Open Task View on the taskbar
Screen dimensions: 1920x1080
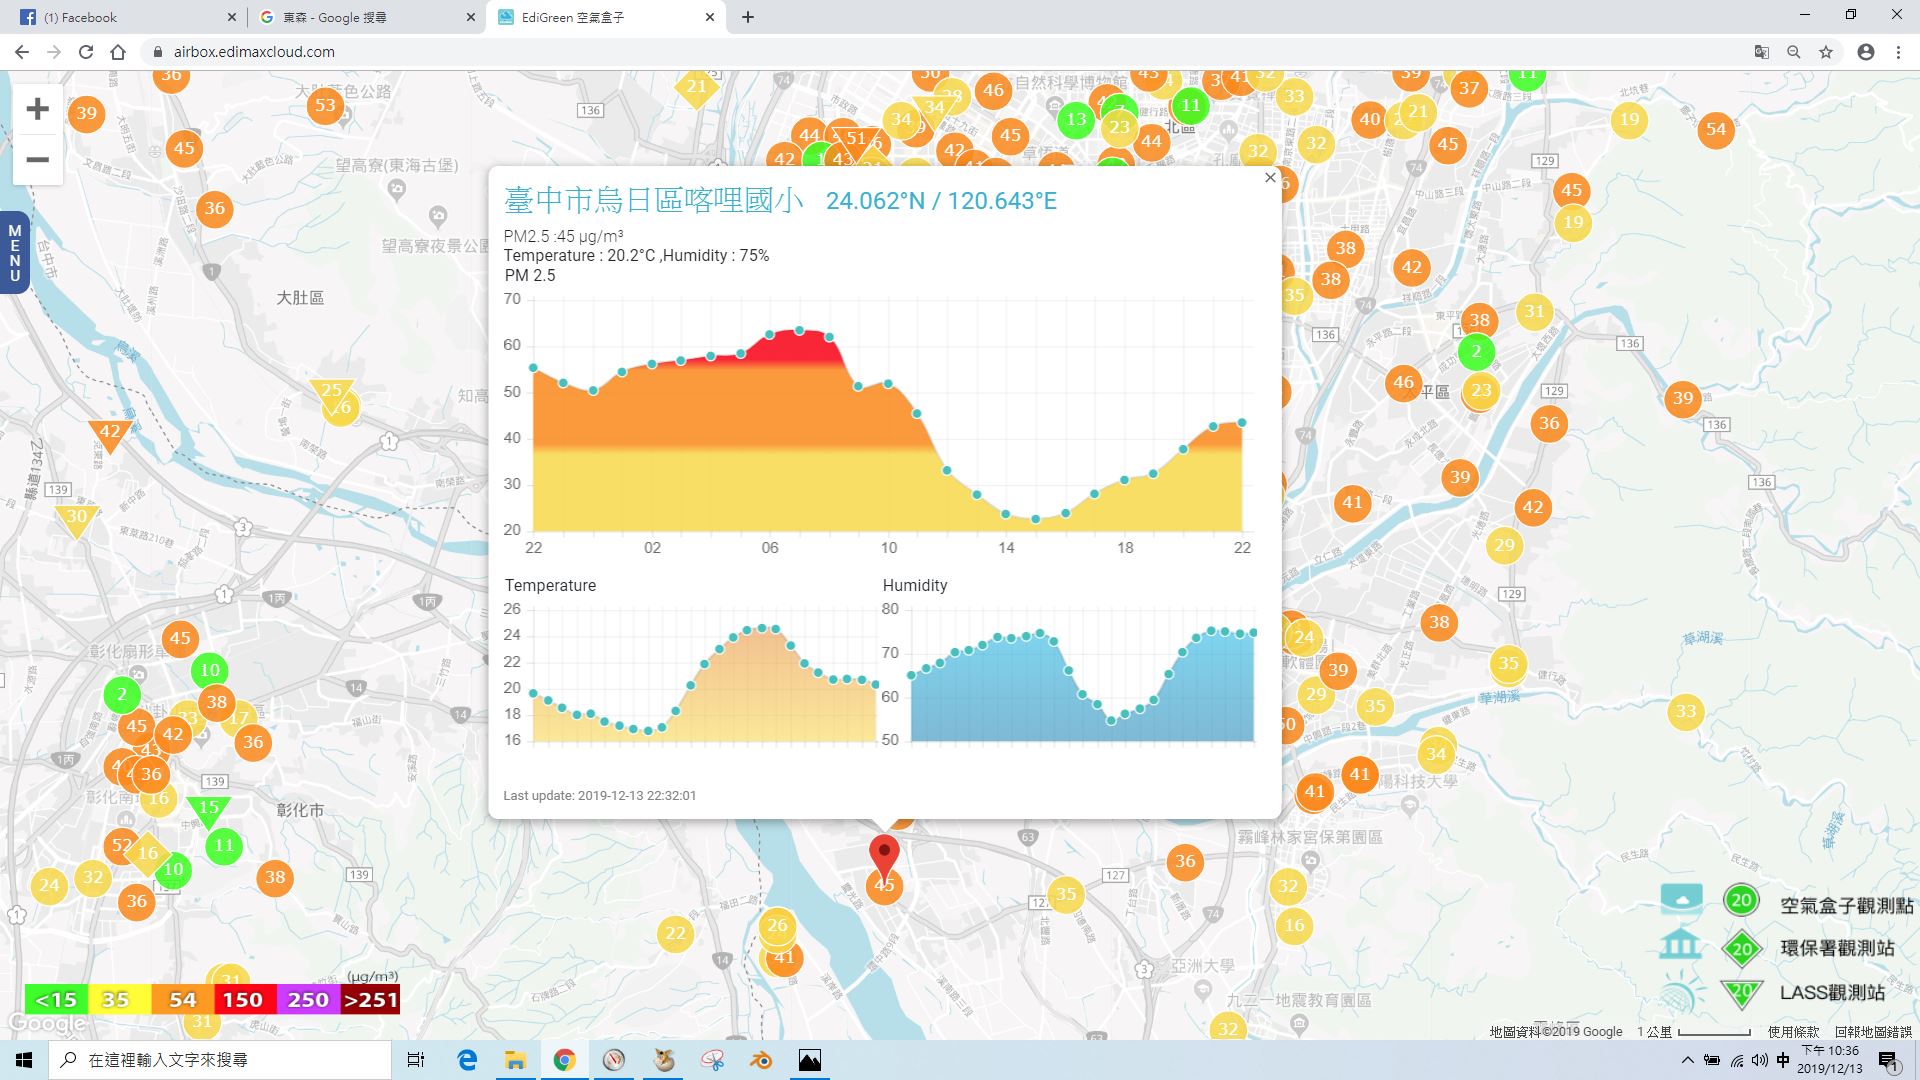pos(416,1060)
